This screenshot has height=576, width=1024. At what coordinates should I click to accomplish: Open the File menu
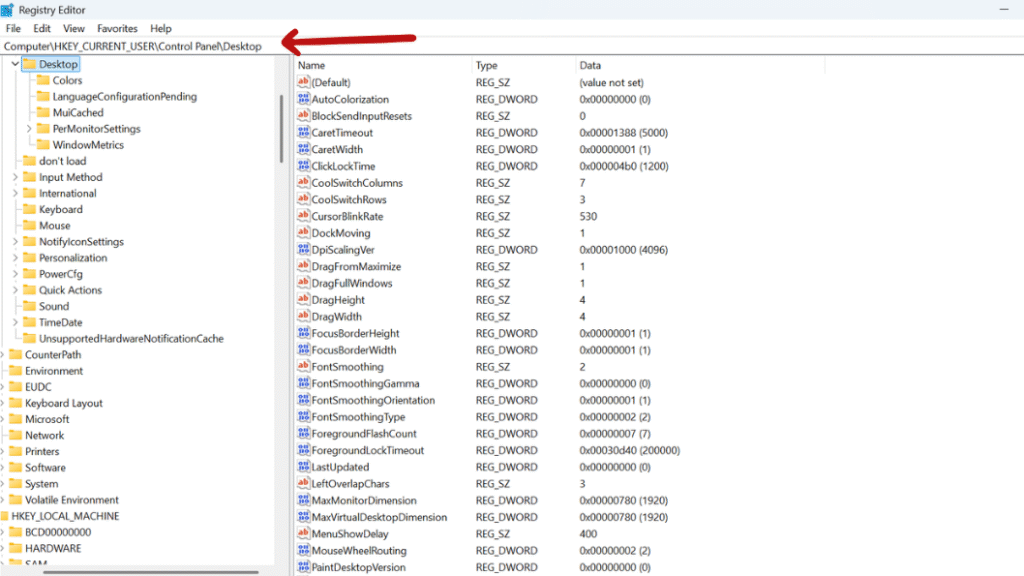[13, 29]
